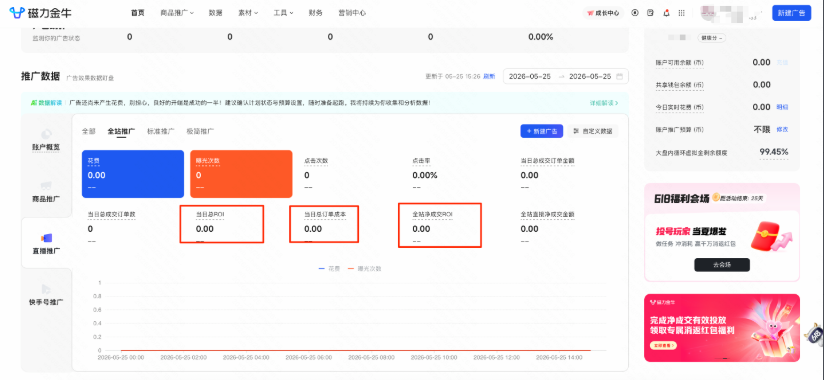
Task: Click the 99.45% remaining quota value
Action: 774,152
